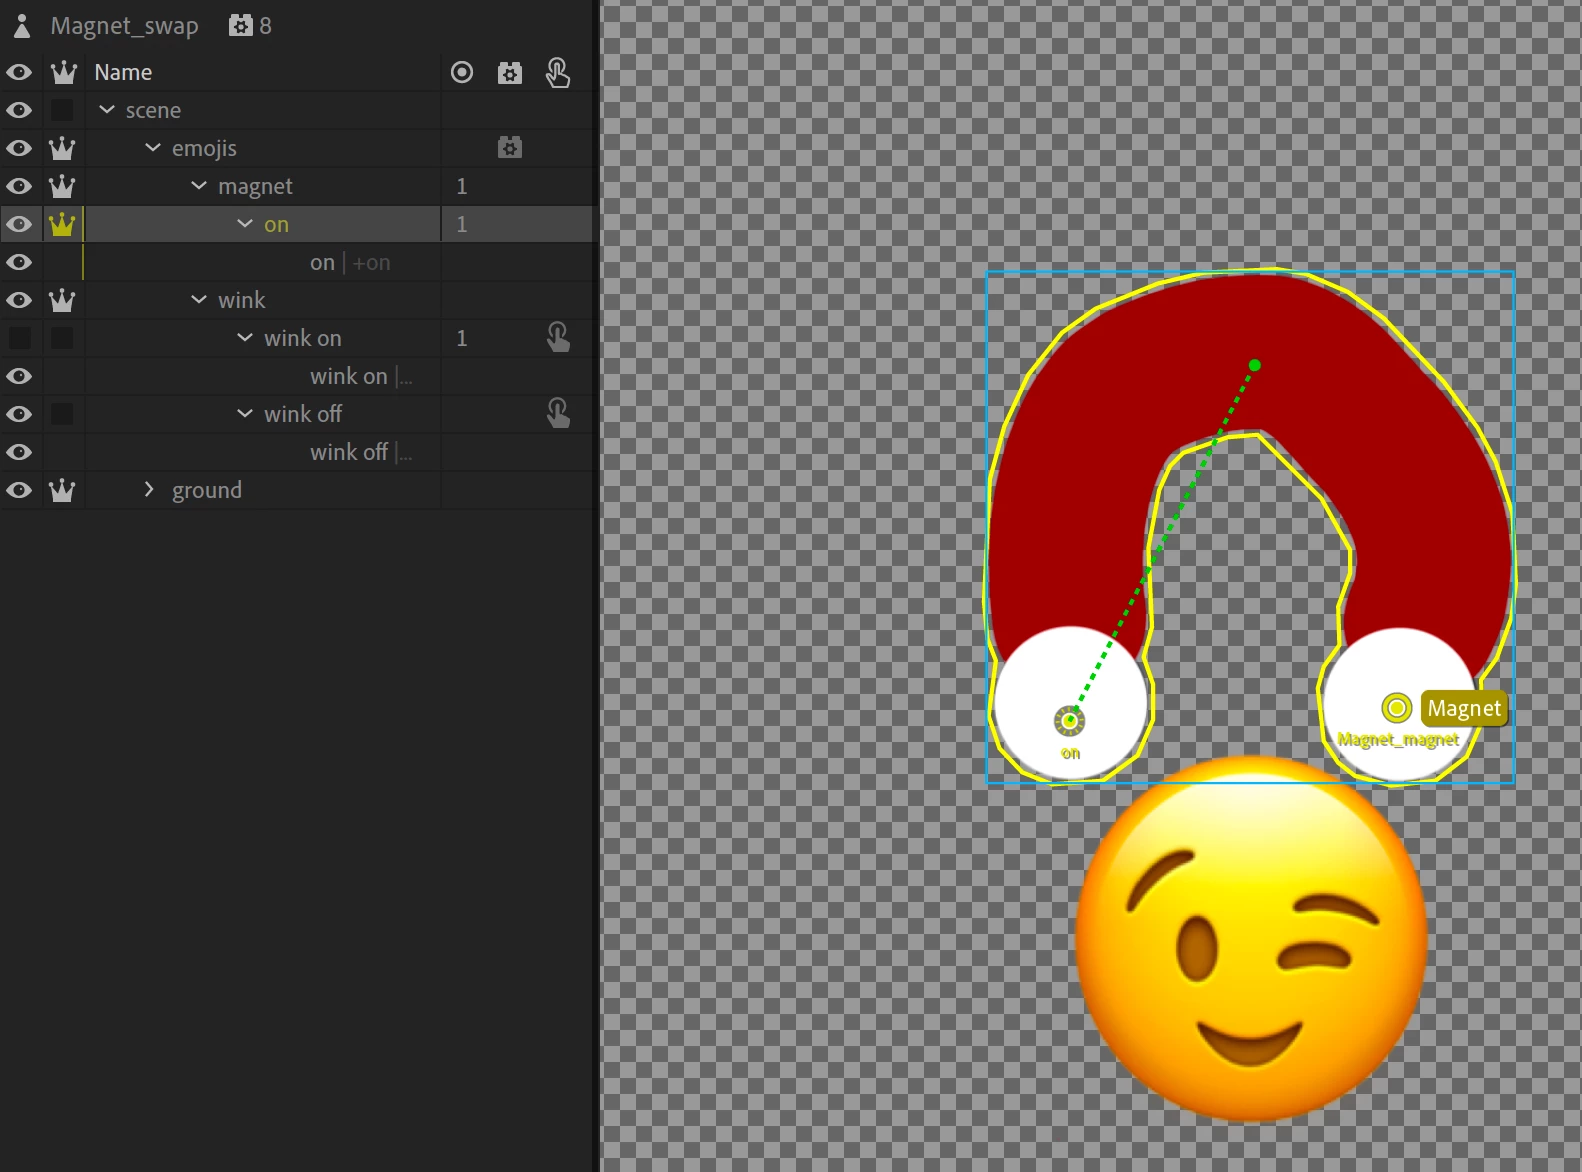Toggle the crown on the wink row
This screenshot has width=1582, height=1172.
click(62, 300)
